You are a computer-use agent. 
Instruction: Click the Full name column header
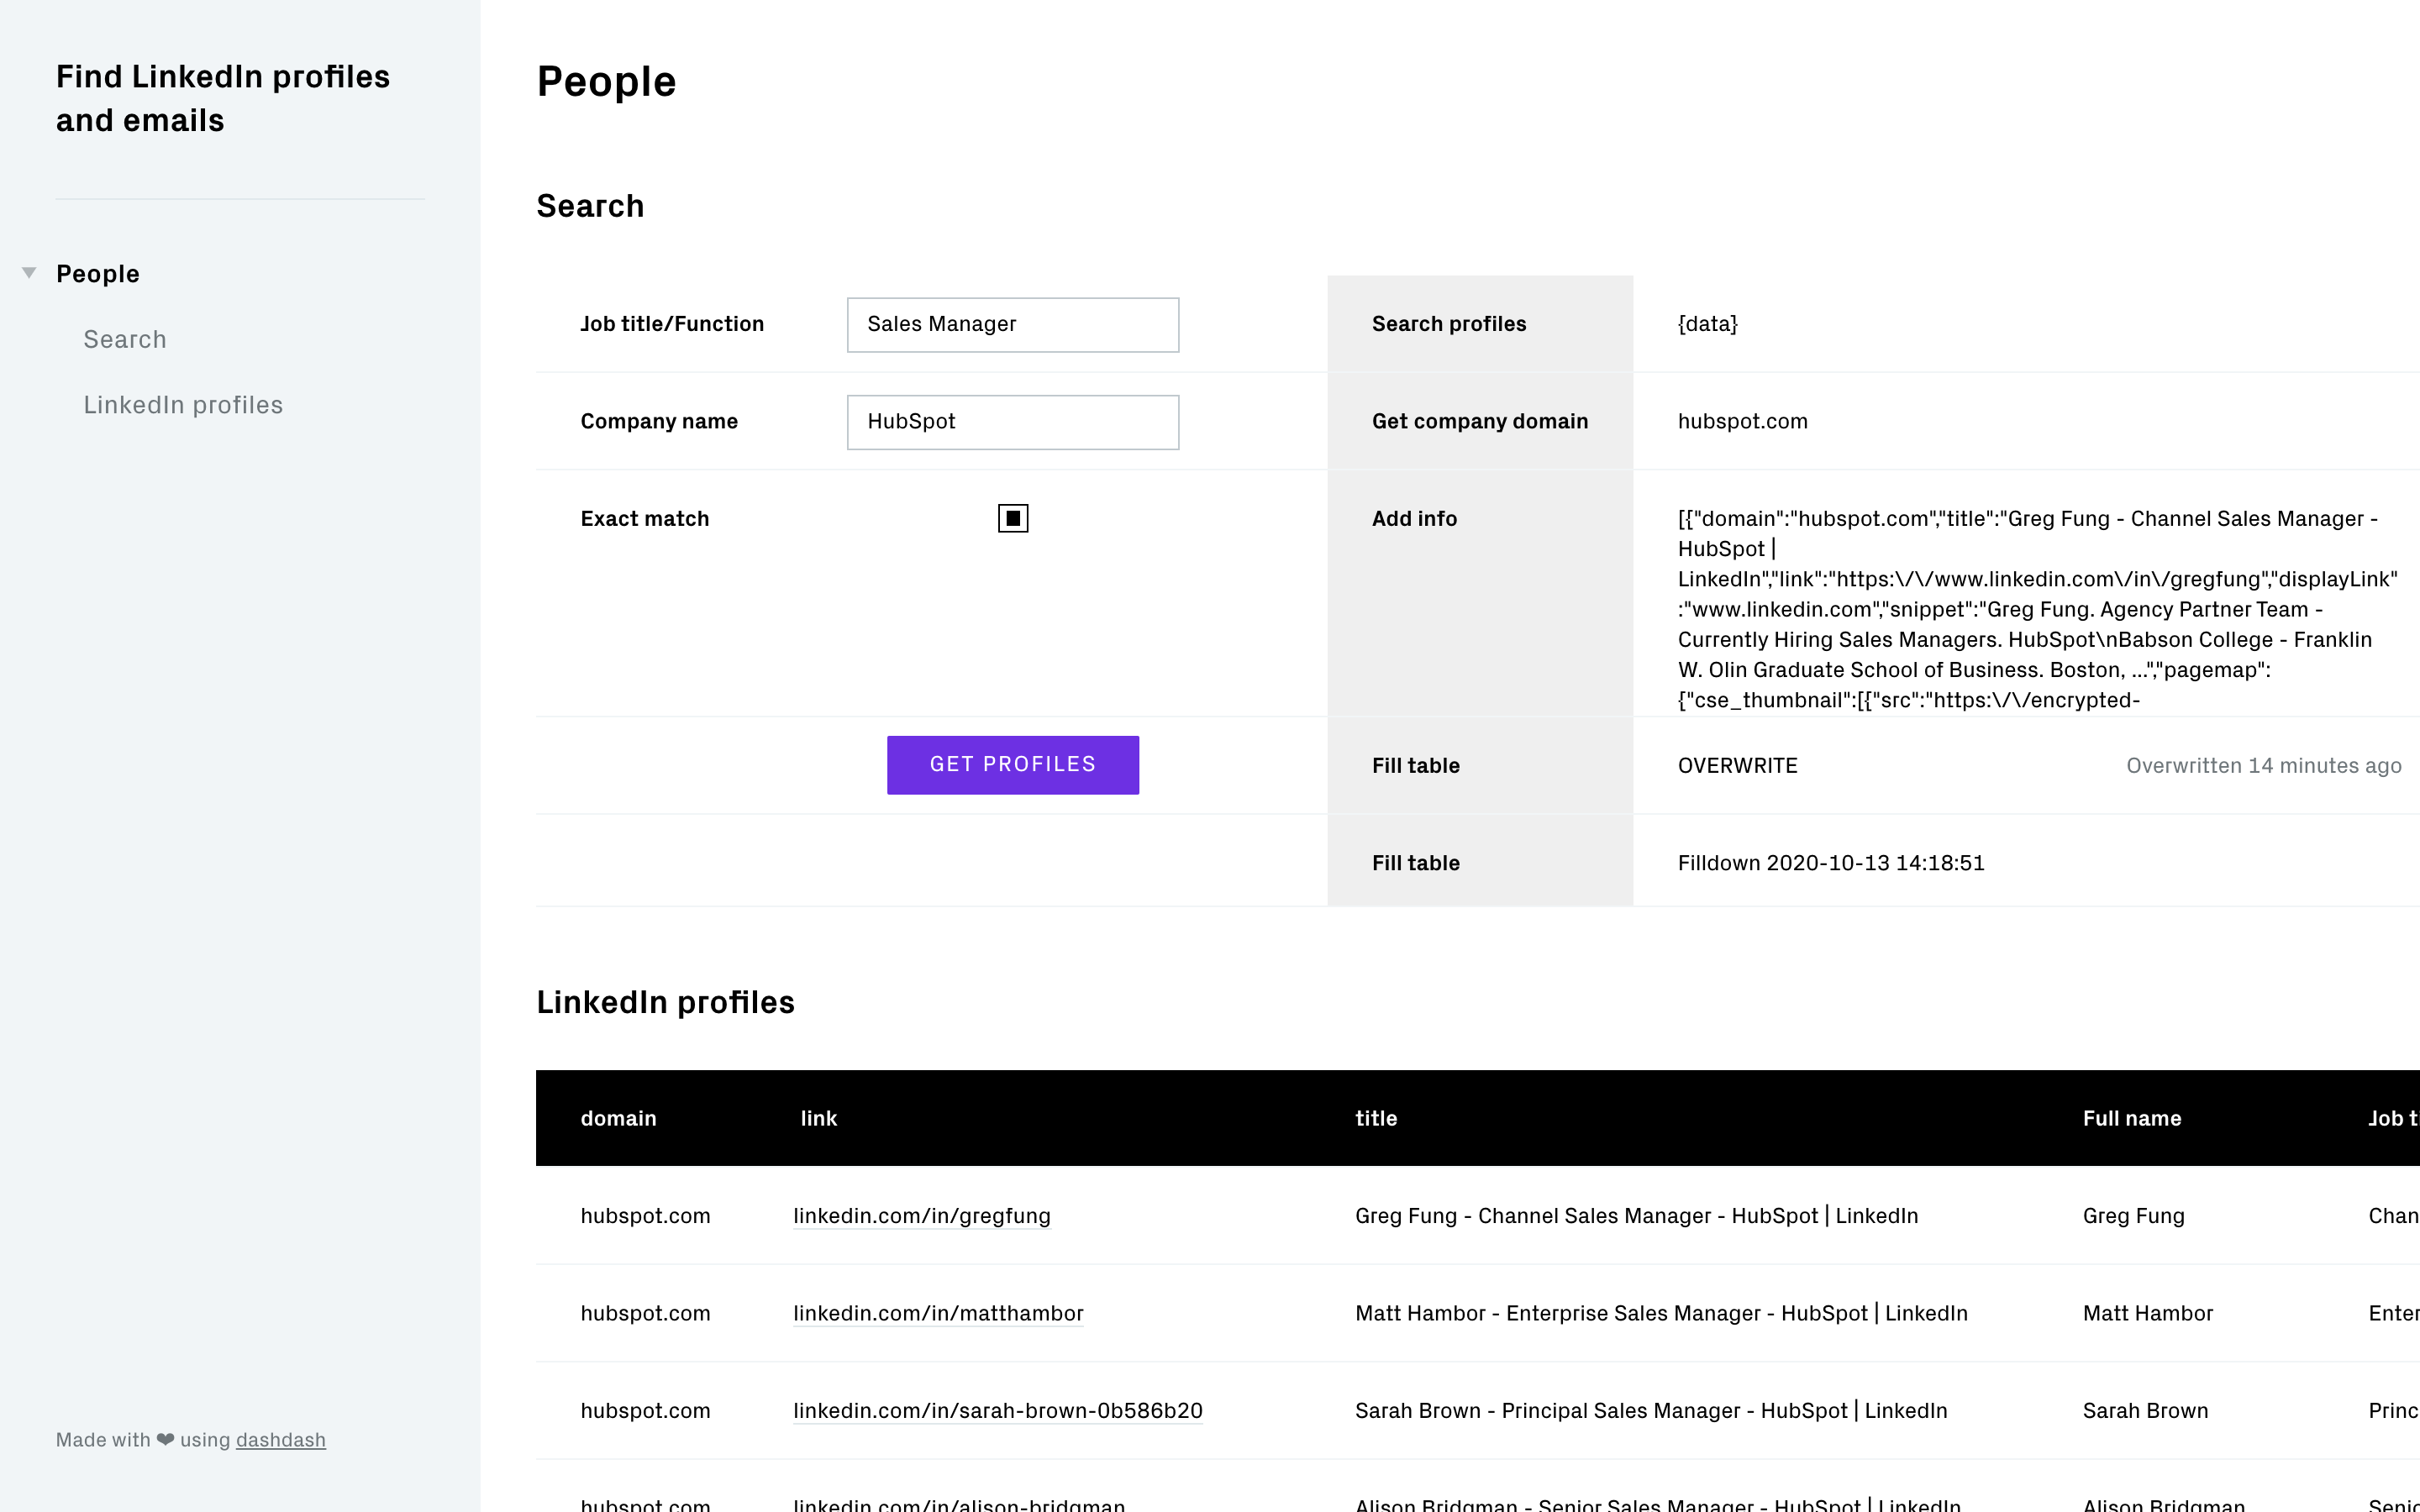[2131, 1119]
